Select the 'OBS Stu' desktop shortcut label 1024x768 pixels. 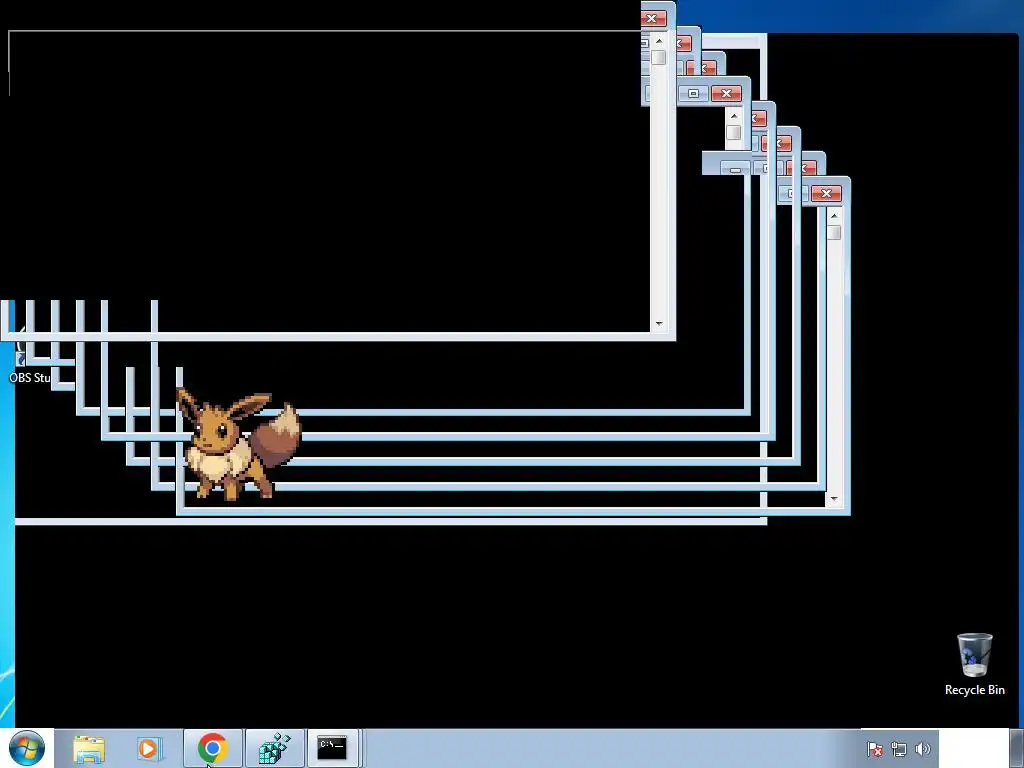[x=29, y=377]
